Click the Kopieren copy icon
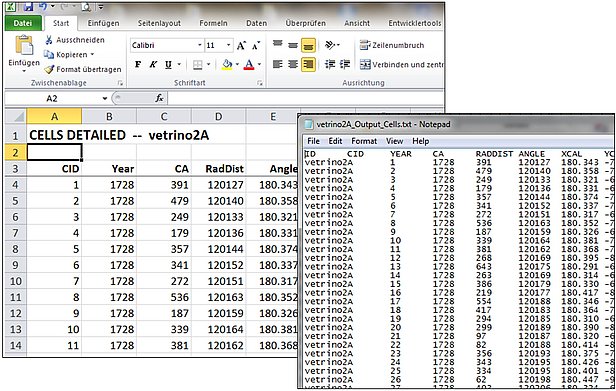616x391 pixels. click(x=49, y=54)
